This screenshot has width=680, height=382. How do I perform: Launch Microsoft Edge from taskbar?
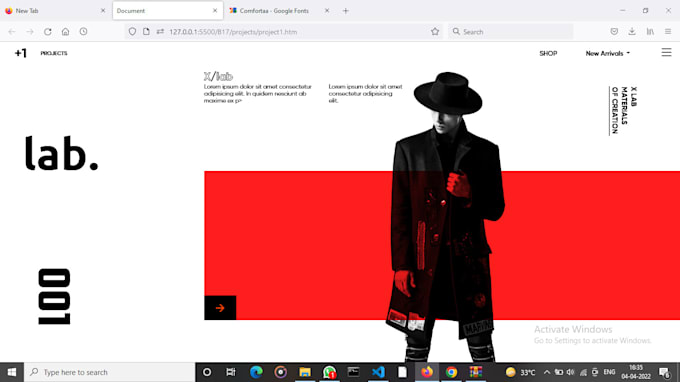256,372
